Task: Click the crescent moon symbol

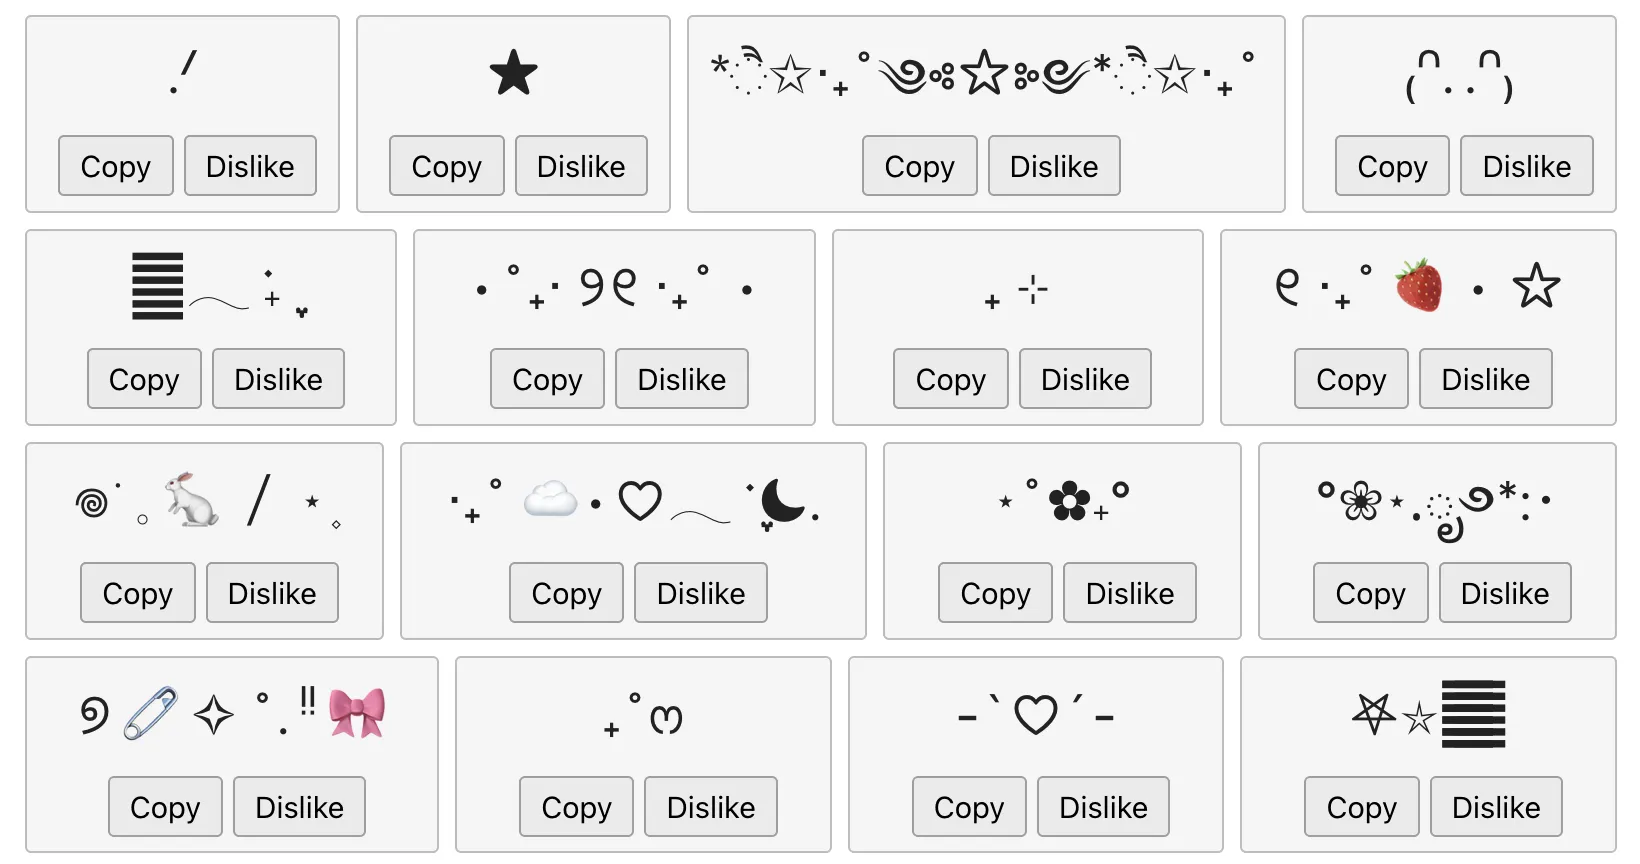Action: tap(781, 500)
